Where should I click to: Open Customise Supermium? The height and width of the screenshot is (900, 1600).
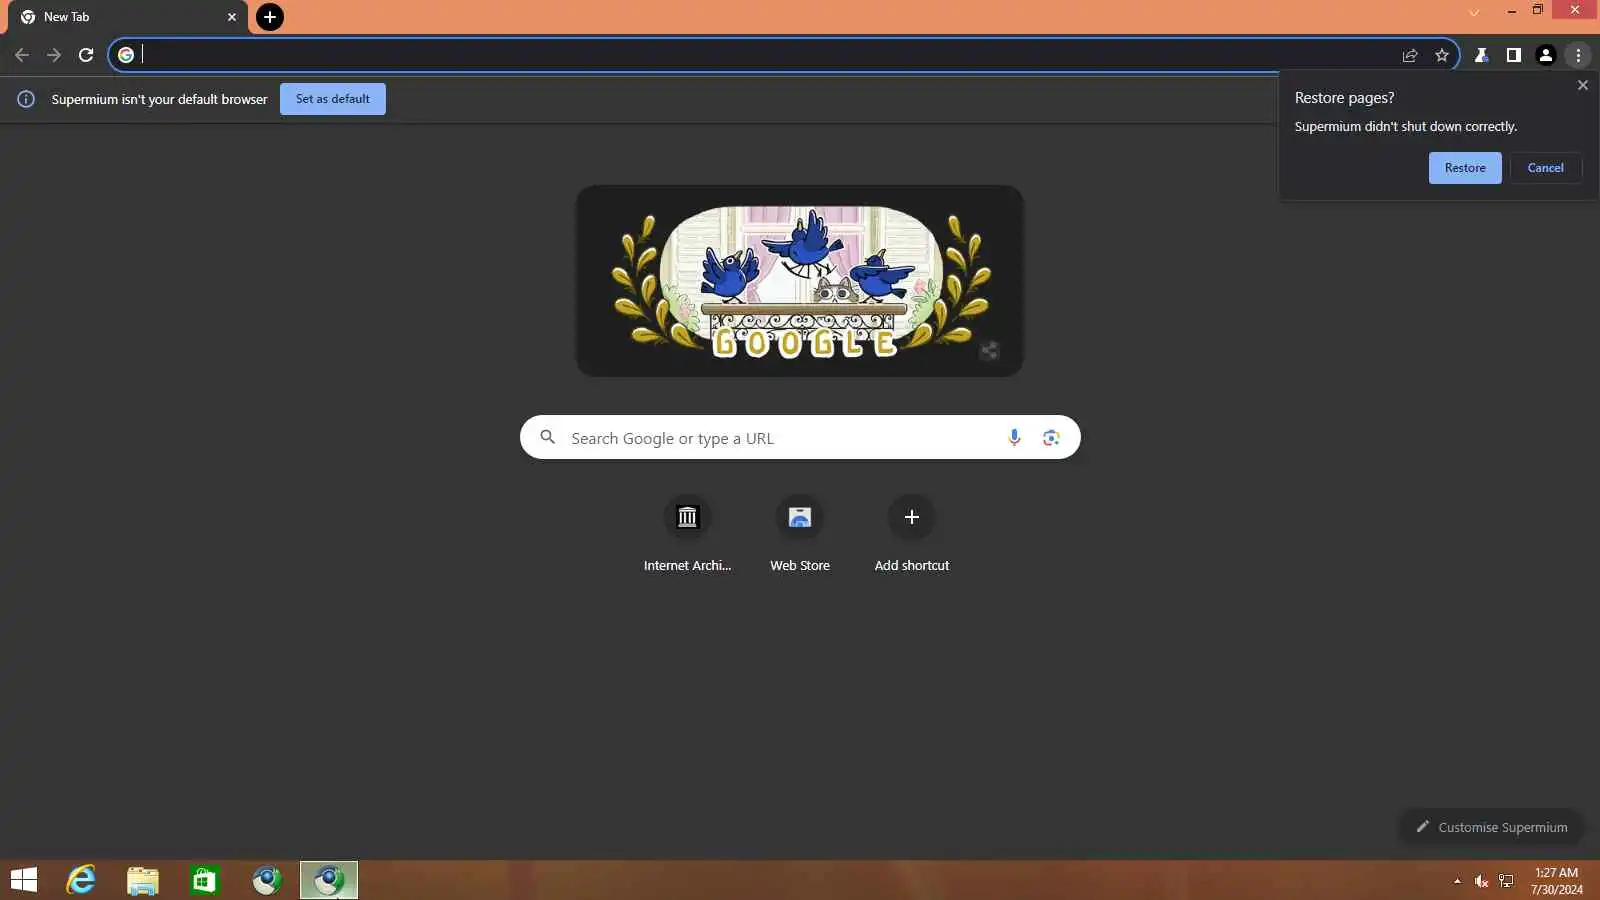click(x=1491, y=827)
